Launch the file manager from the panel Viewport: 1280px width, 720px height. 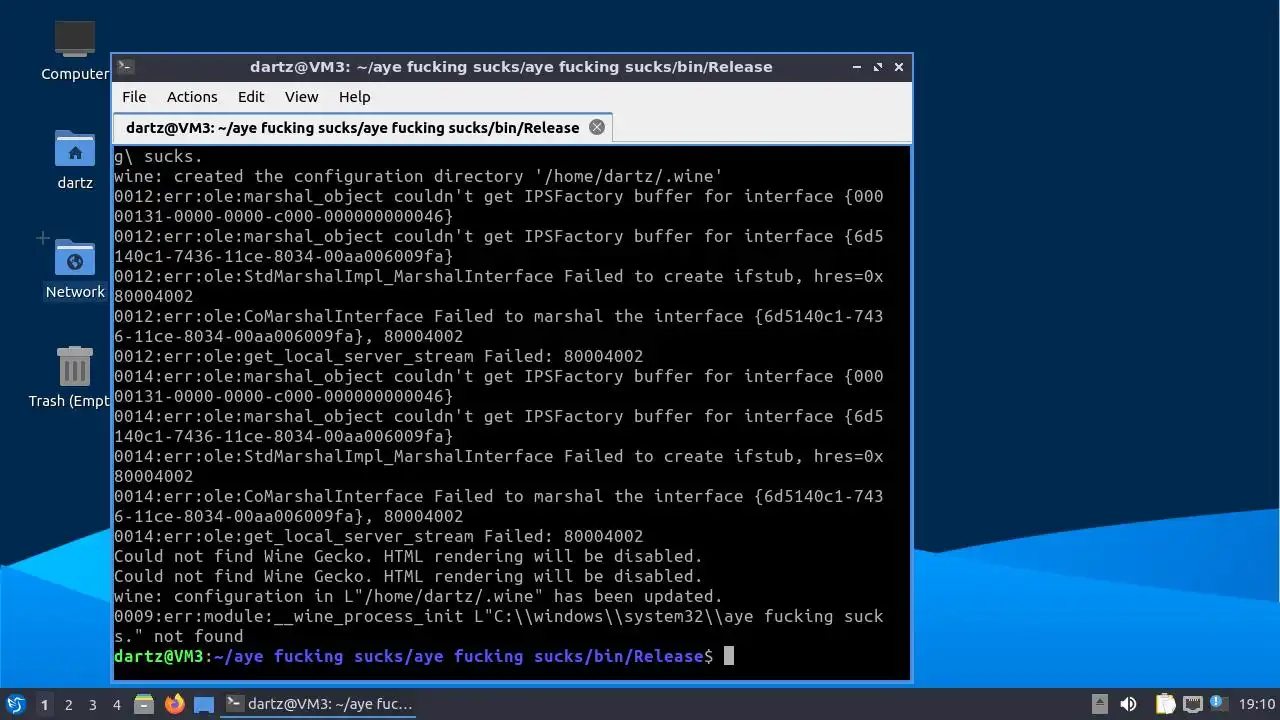pos(144,704)
